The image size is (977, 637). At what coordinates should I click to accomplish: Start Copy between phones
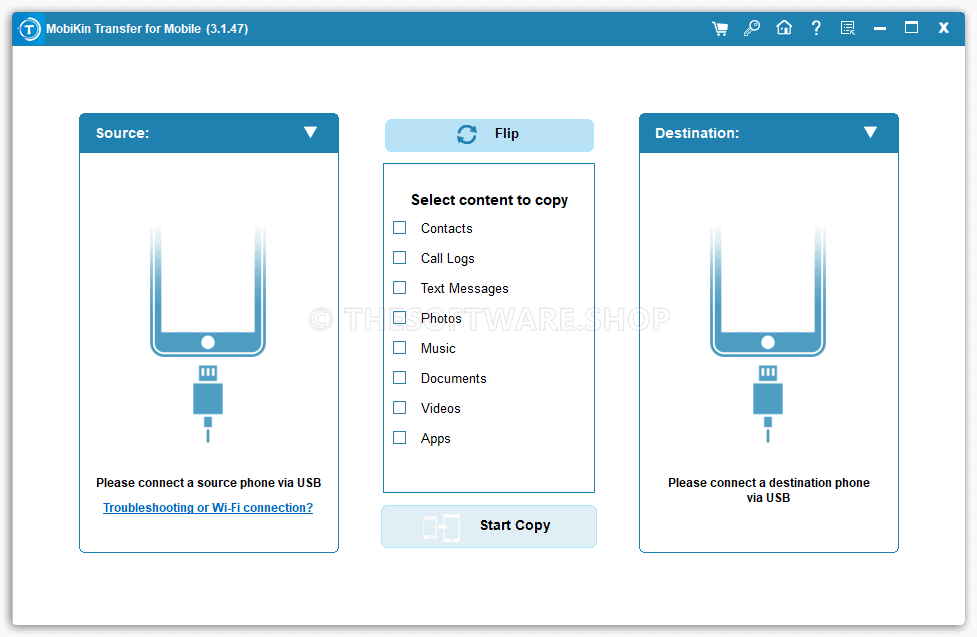pyautogui.click(x=489, y=526)
